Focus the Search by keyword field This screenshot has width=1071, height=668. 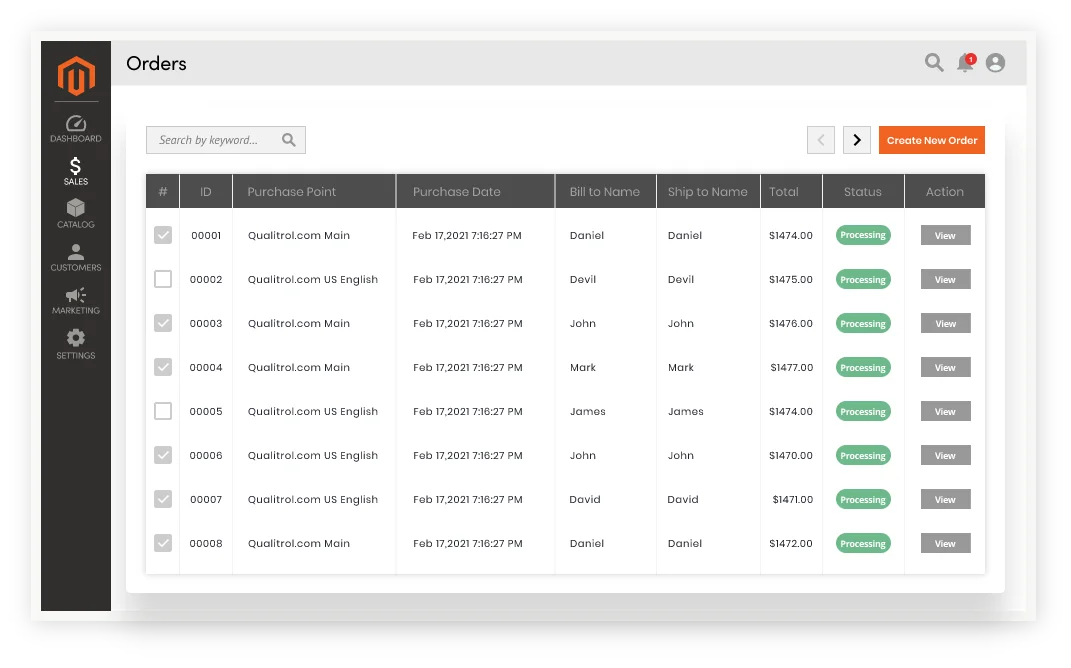pos(225,140)
